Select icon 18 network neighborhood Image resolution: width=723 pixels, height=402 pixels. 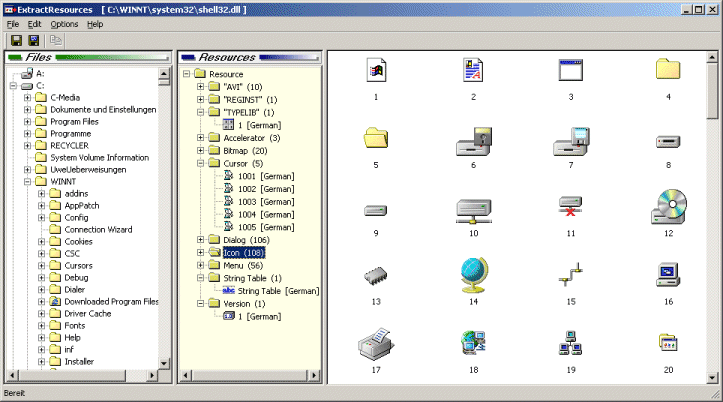[x=474, y=343]
